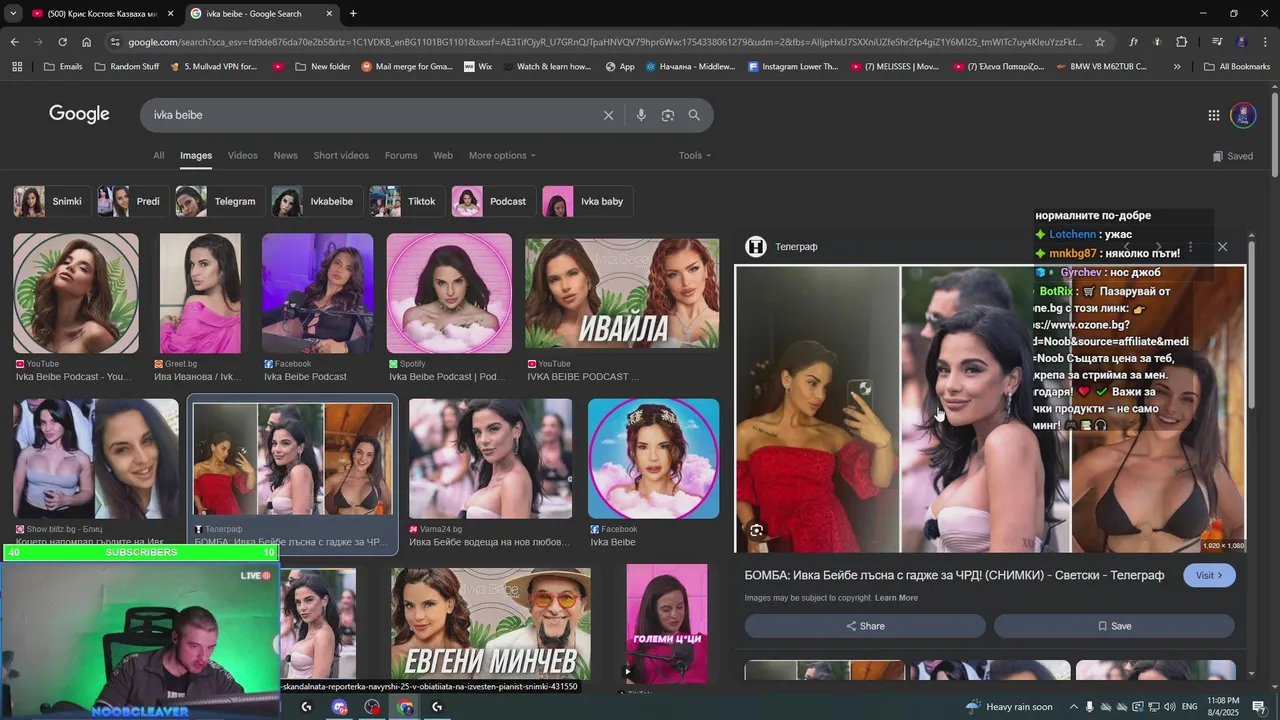Open more options in preview panel
1280x720 pixels.
tap(1190, 247)
